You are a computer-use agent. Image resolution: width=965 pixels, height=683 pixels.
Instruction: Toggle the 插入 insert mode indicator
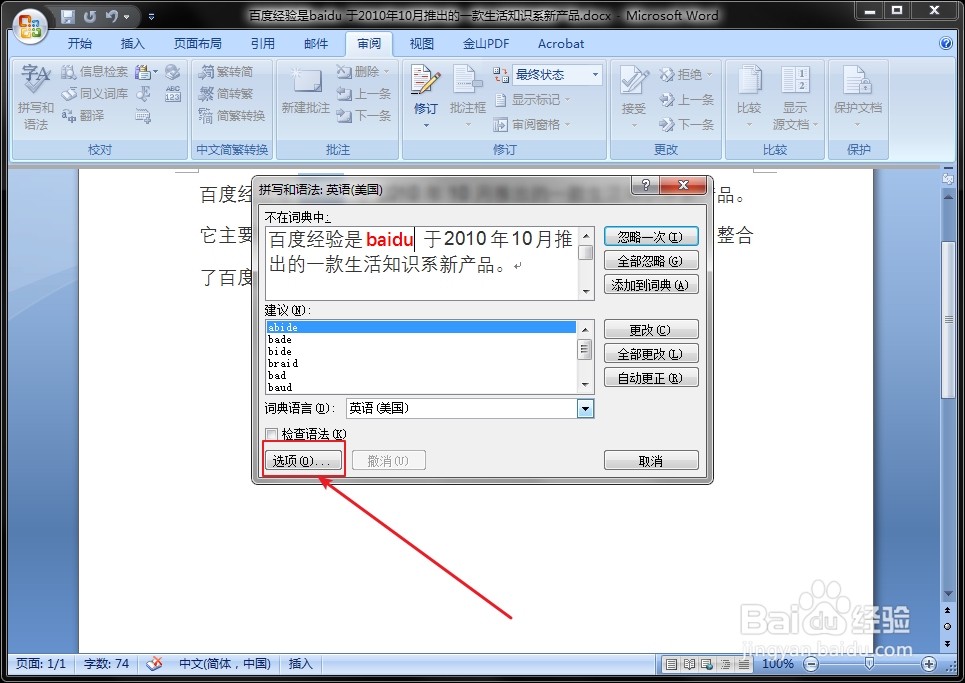click(300, 664)
